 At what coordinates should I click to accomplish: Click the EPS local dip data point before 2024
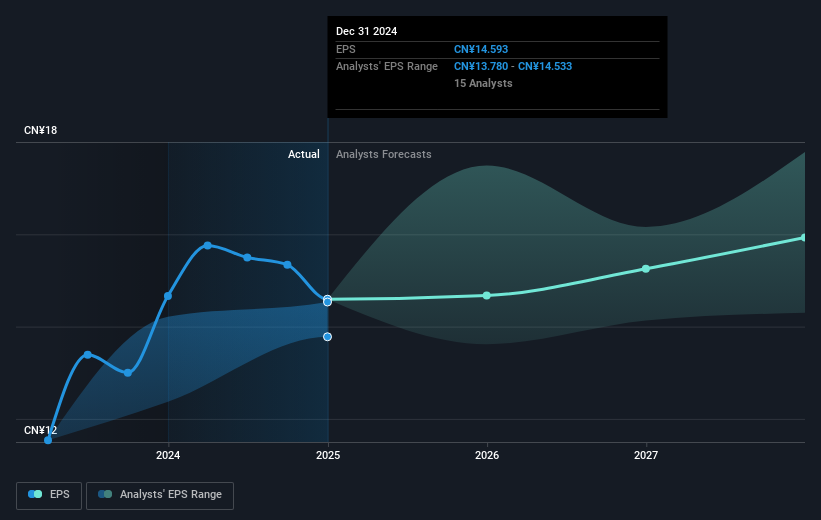pos(128,373)
